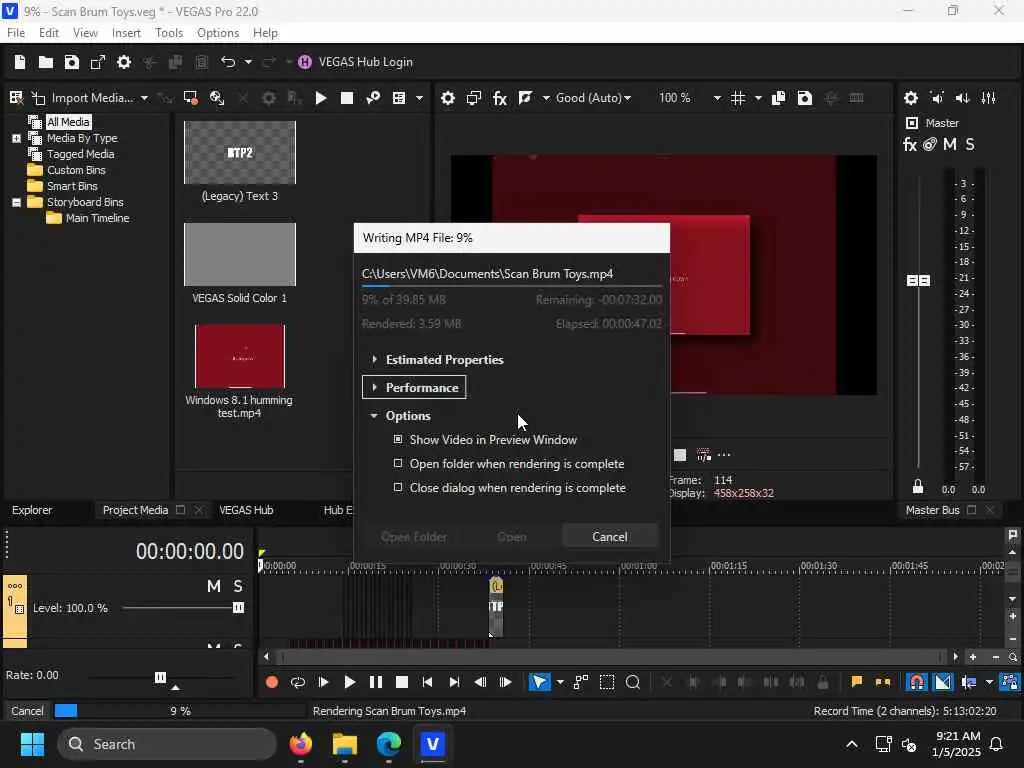Screen dimensions: 1024x768
Task: Open the 100 % zoom dropdown
Action: coord(717,98)
